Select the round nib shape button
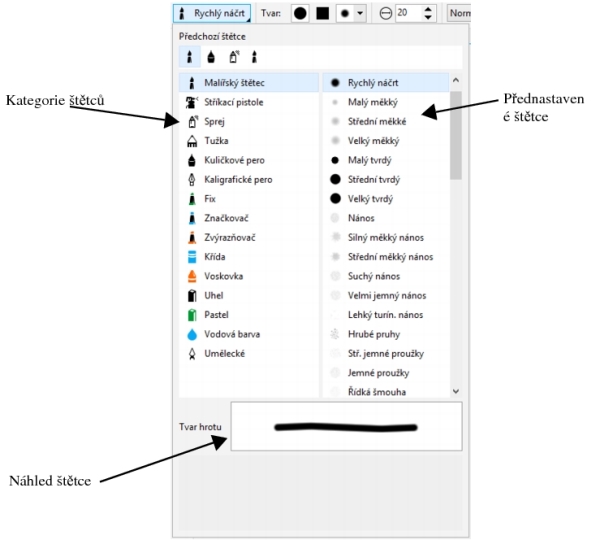This screenshot has width=600, height=540. click(x=300, y=14)
